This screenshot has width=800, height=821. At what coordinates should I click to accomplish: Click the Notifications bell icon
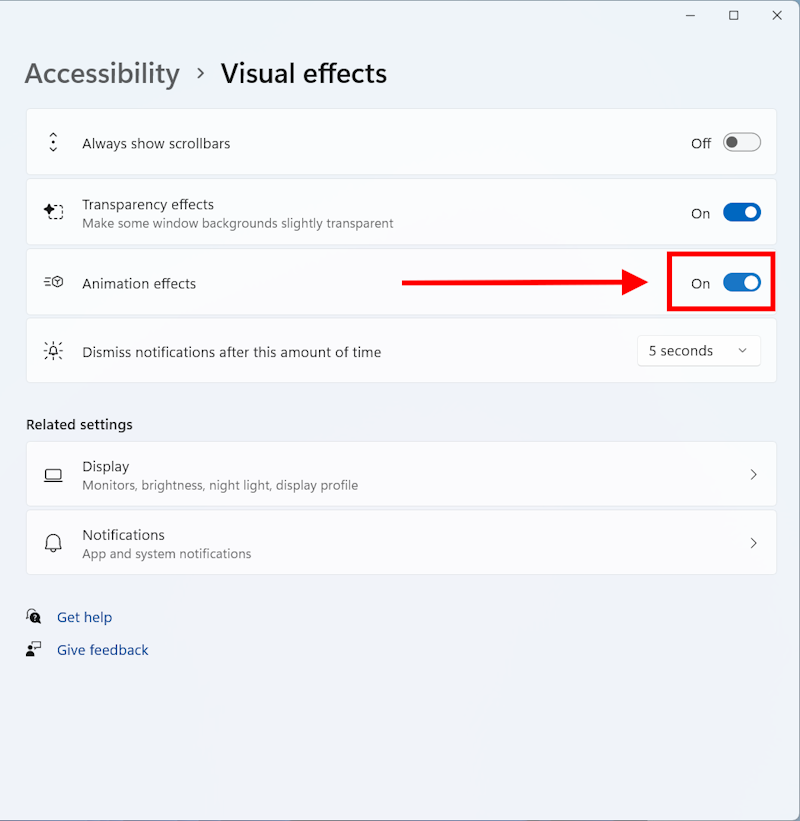click(54, 543)
